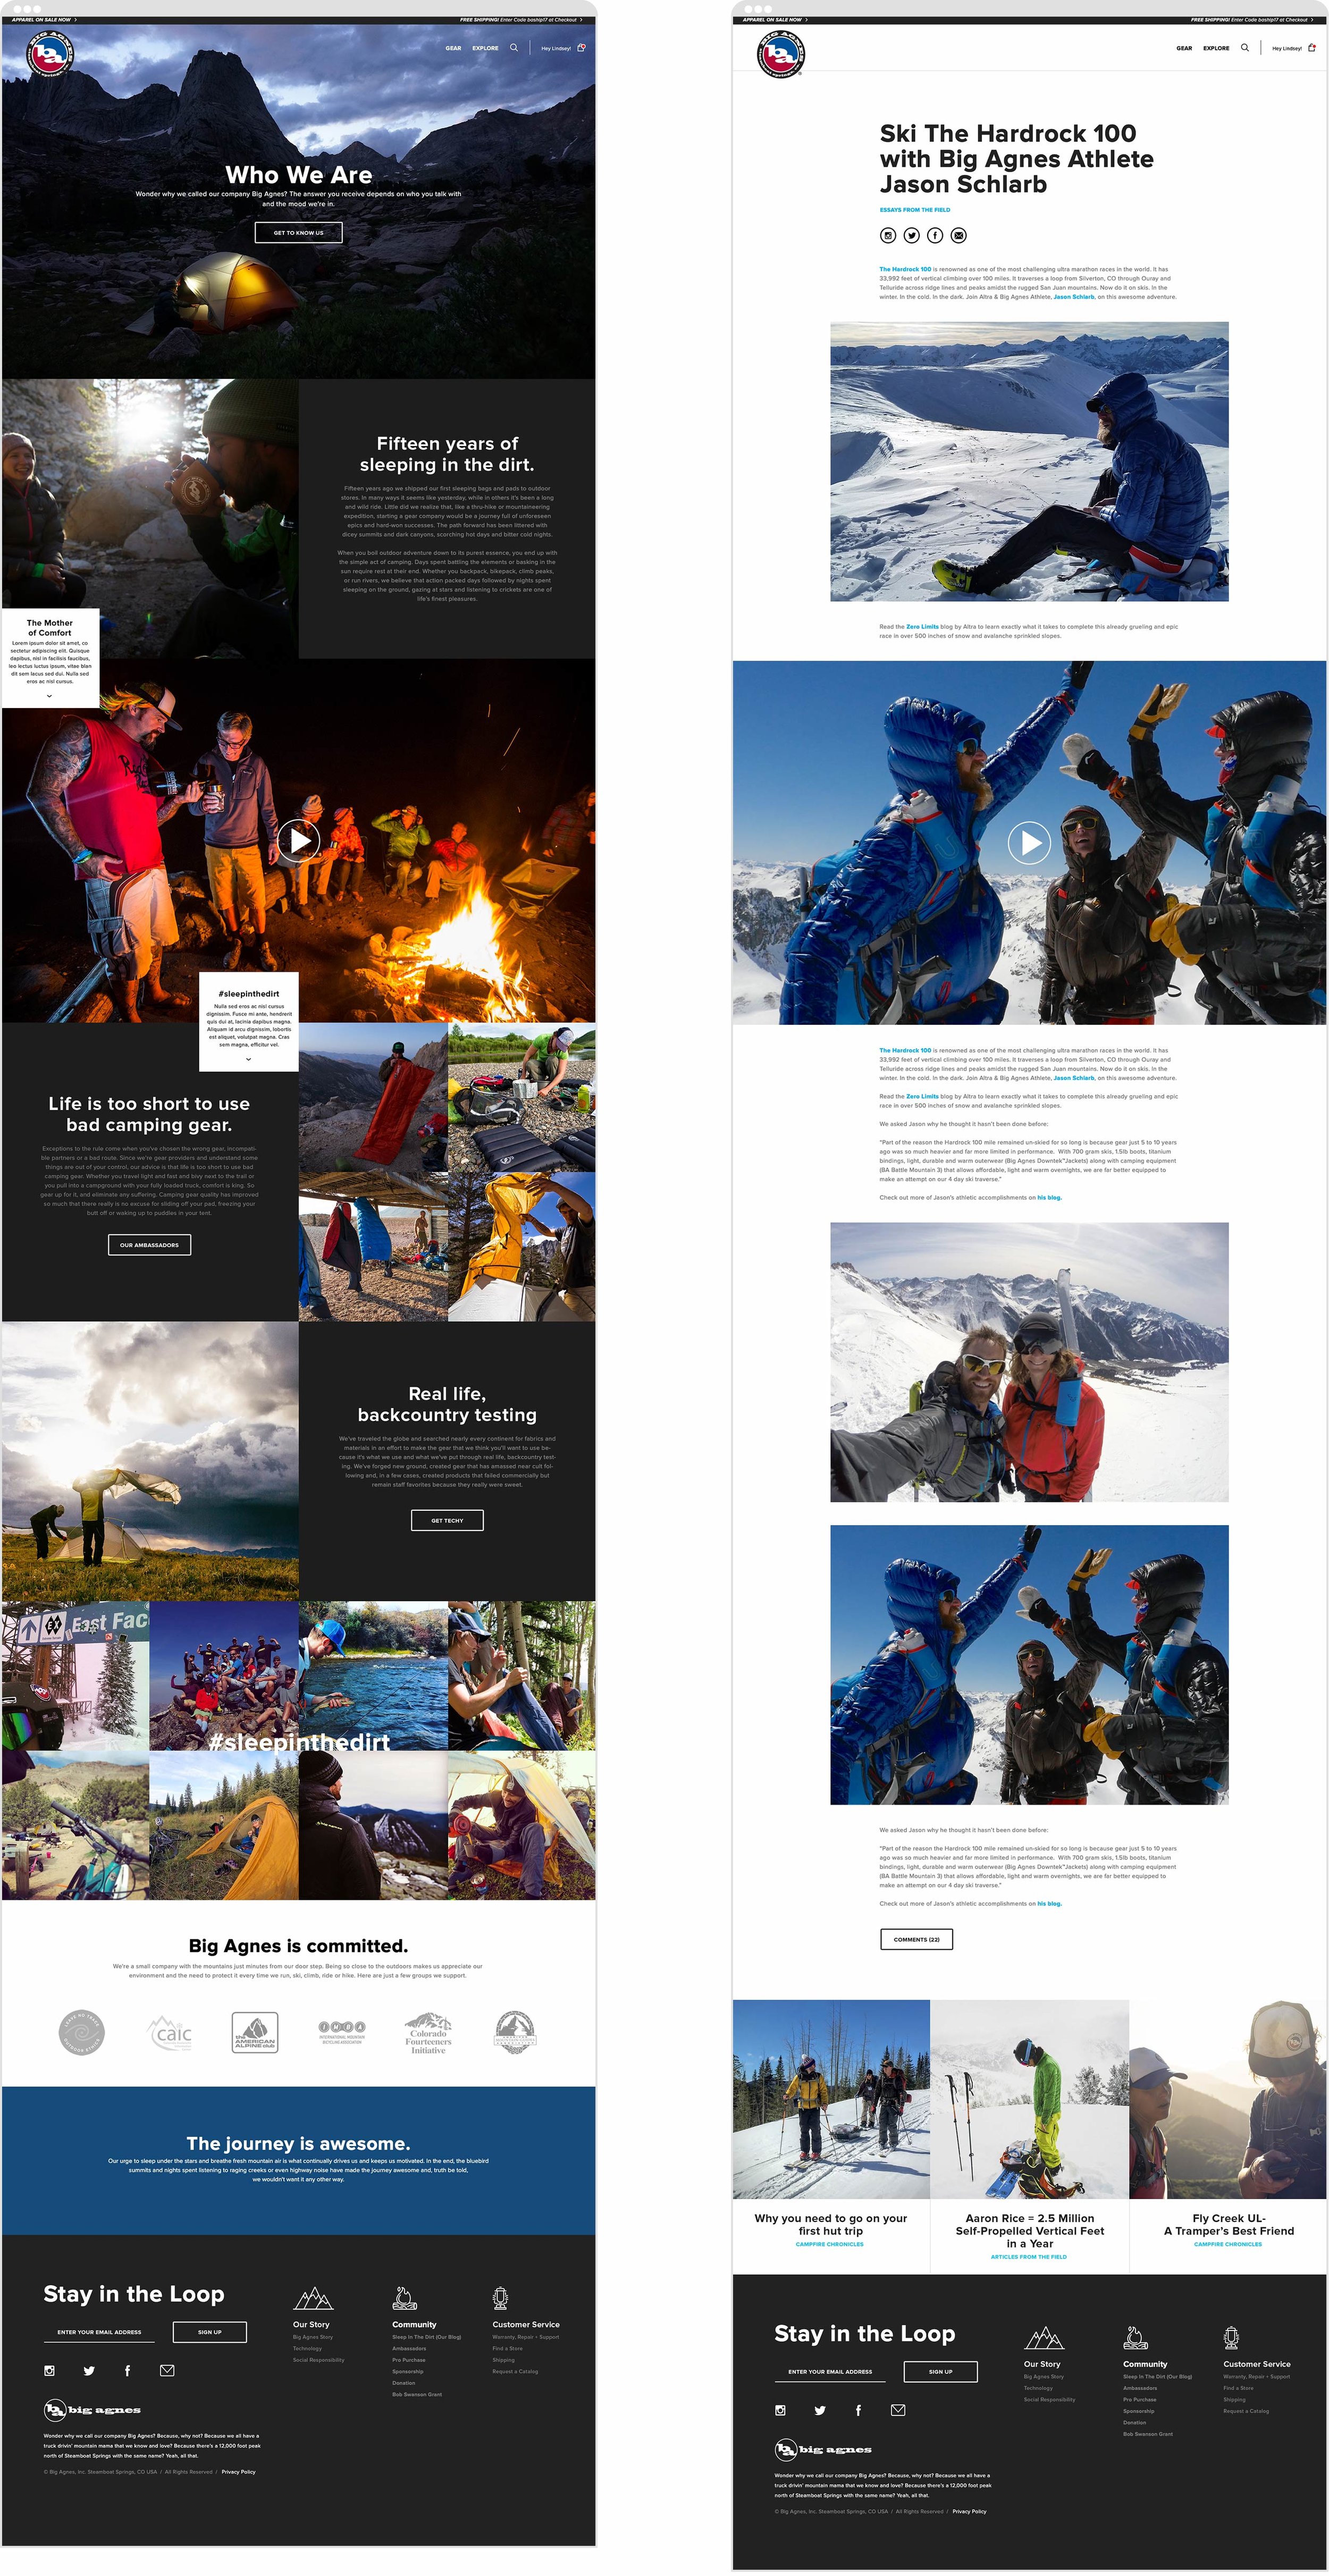
Task: Click campfire icon above Community, left footer
Action: coord(404,2297)
